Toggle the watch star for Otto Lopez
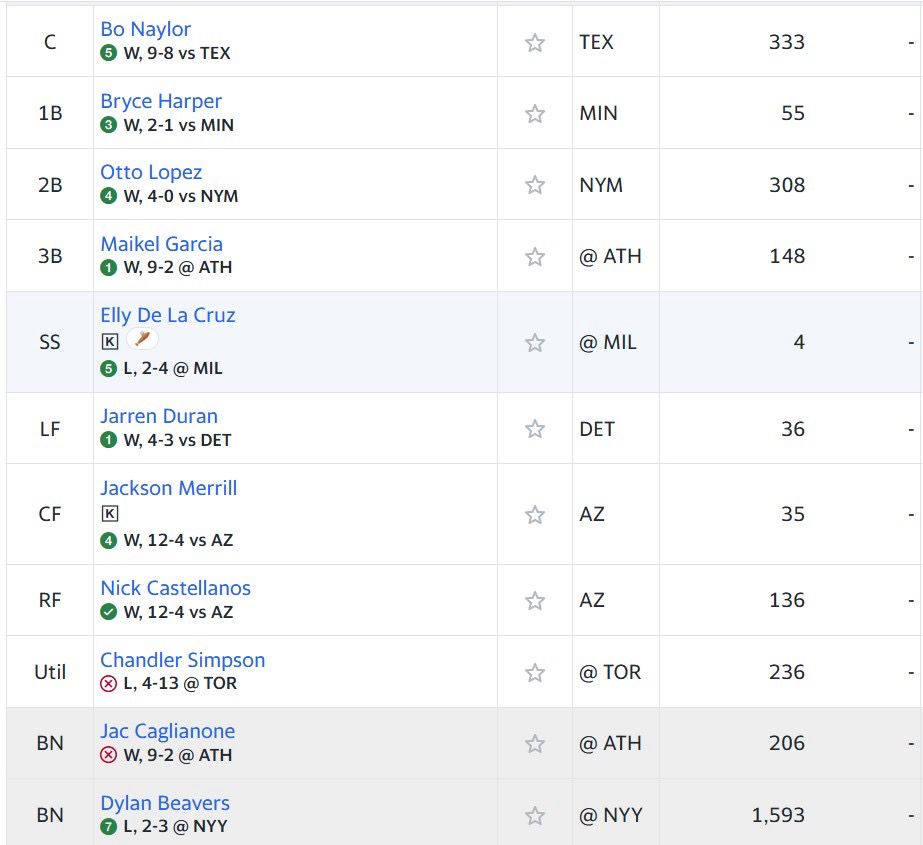 click(x=535, y=185)
